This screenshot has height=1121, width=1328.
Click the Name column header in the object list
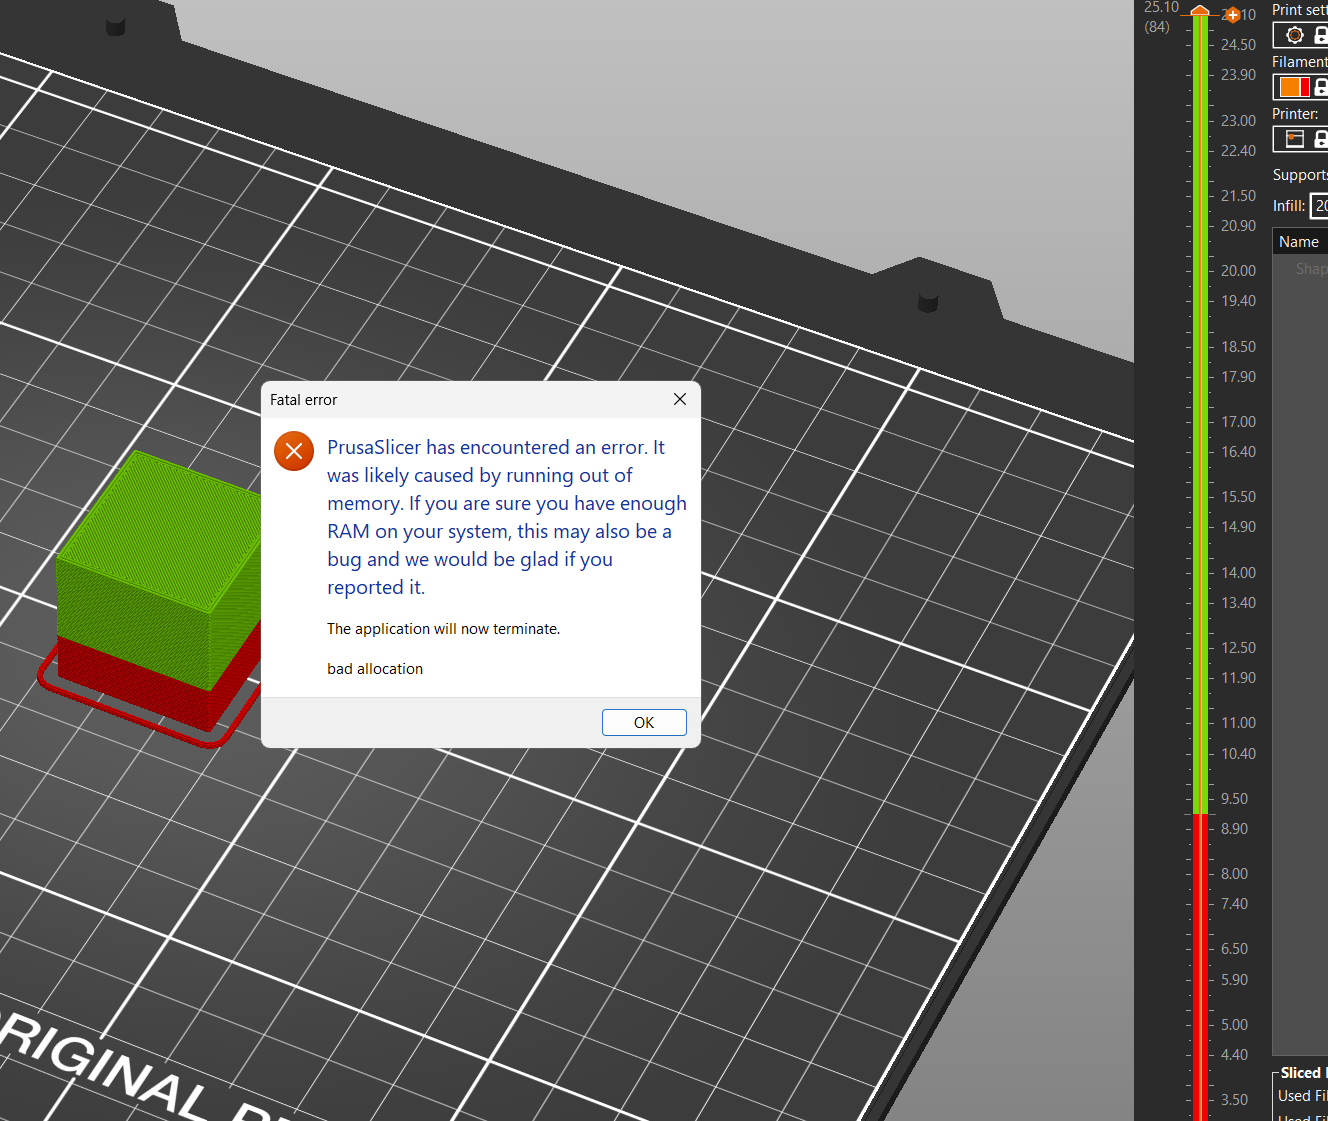pyautogui.click(x=1299, y=240)
